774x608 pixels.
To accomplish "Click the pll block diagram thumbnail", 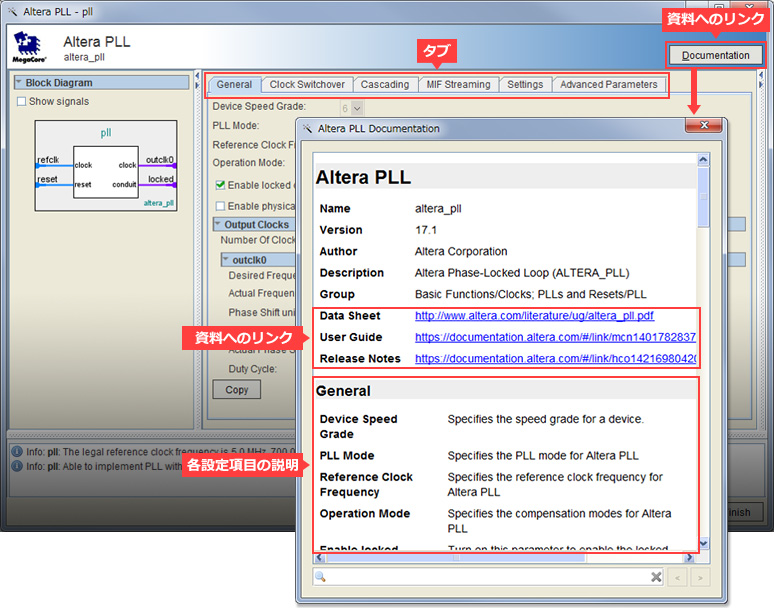I will coord(106,166).
